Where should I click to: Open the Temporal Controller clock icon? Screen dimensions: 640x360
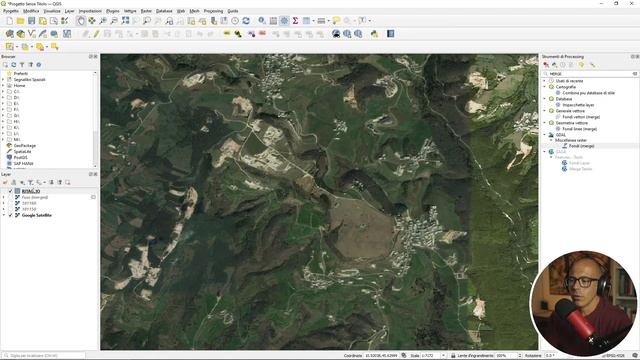point(235,21)
